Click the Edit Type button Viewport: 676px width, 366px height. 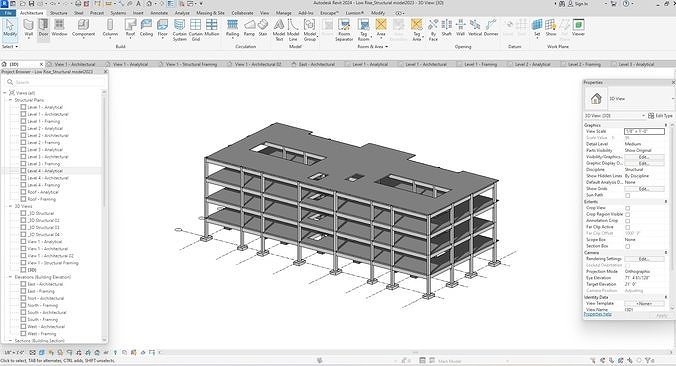pos(660,116)
